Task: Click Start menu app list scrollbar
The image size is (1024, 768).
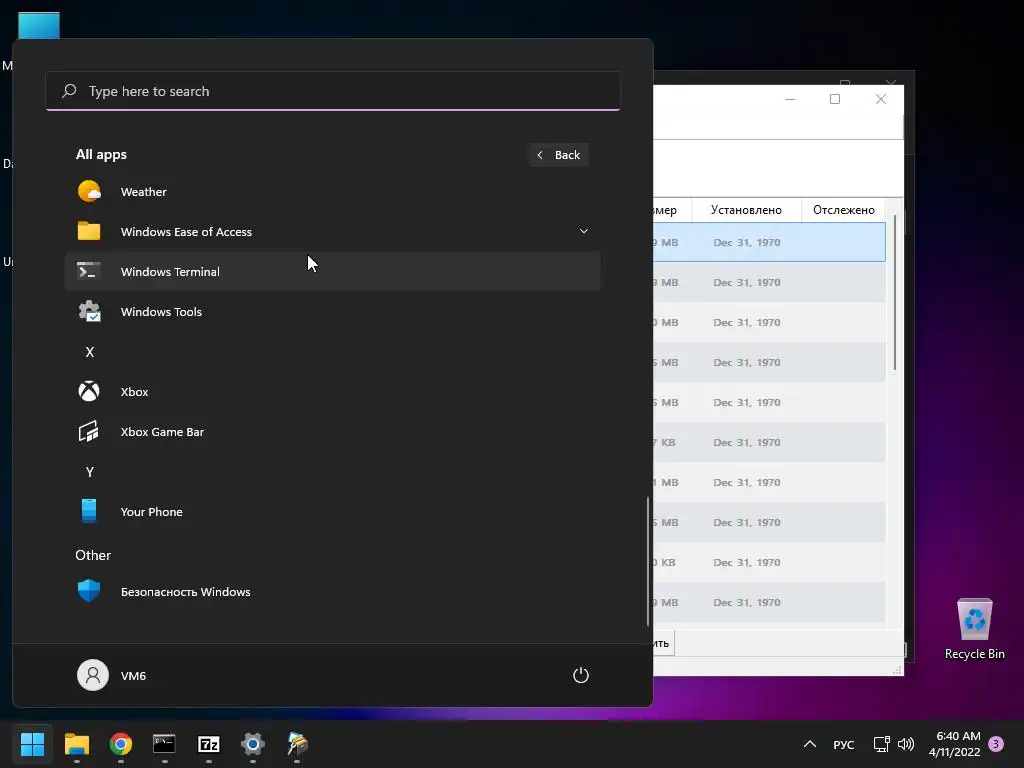Action: [648, 560]
